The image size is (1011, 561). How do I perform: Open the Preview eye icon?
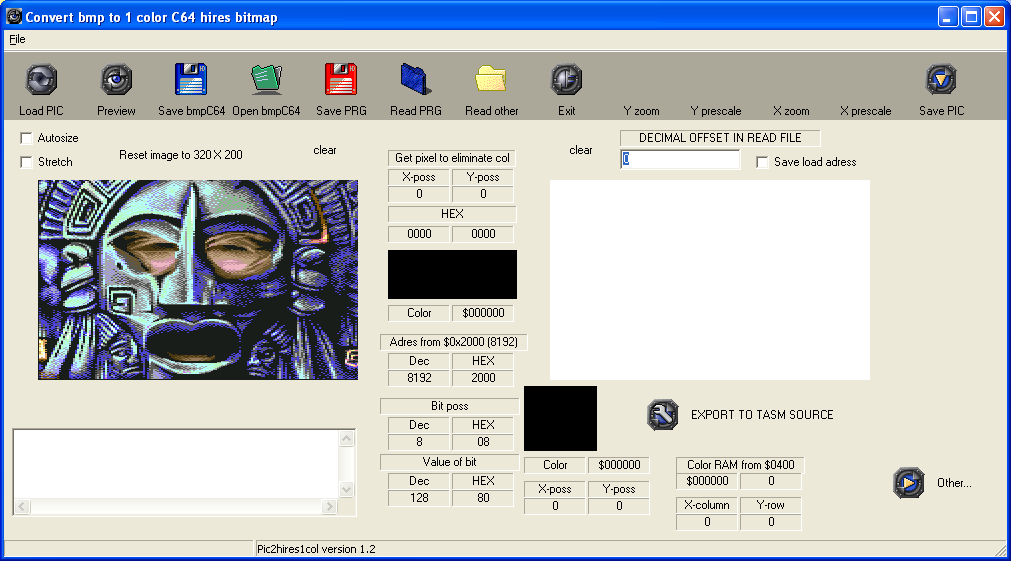pyautogui.click(x=116, y=80)
